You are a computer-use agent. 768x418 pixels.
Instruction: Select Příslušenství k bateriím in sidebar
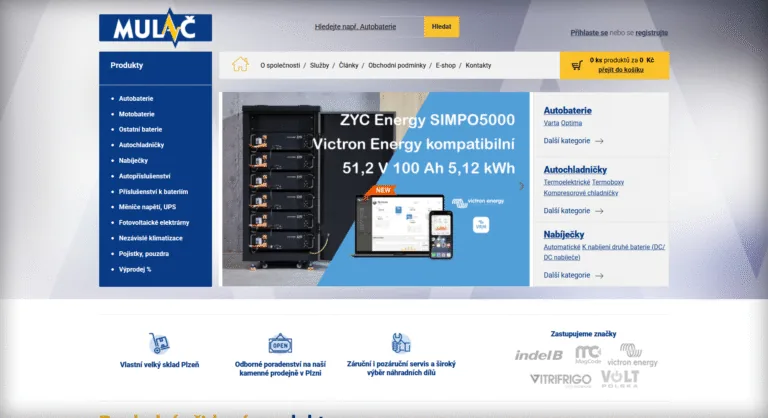click(153, 192)
